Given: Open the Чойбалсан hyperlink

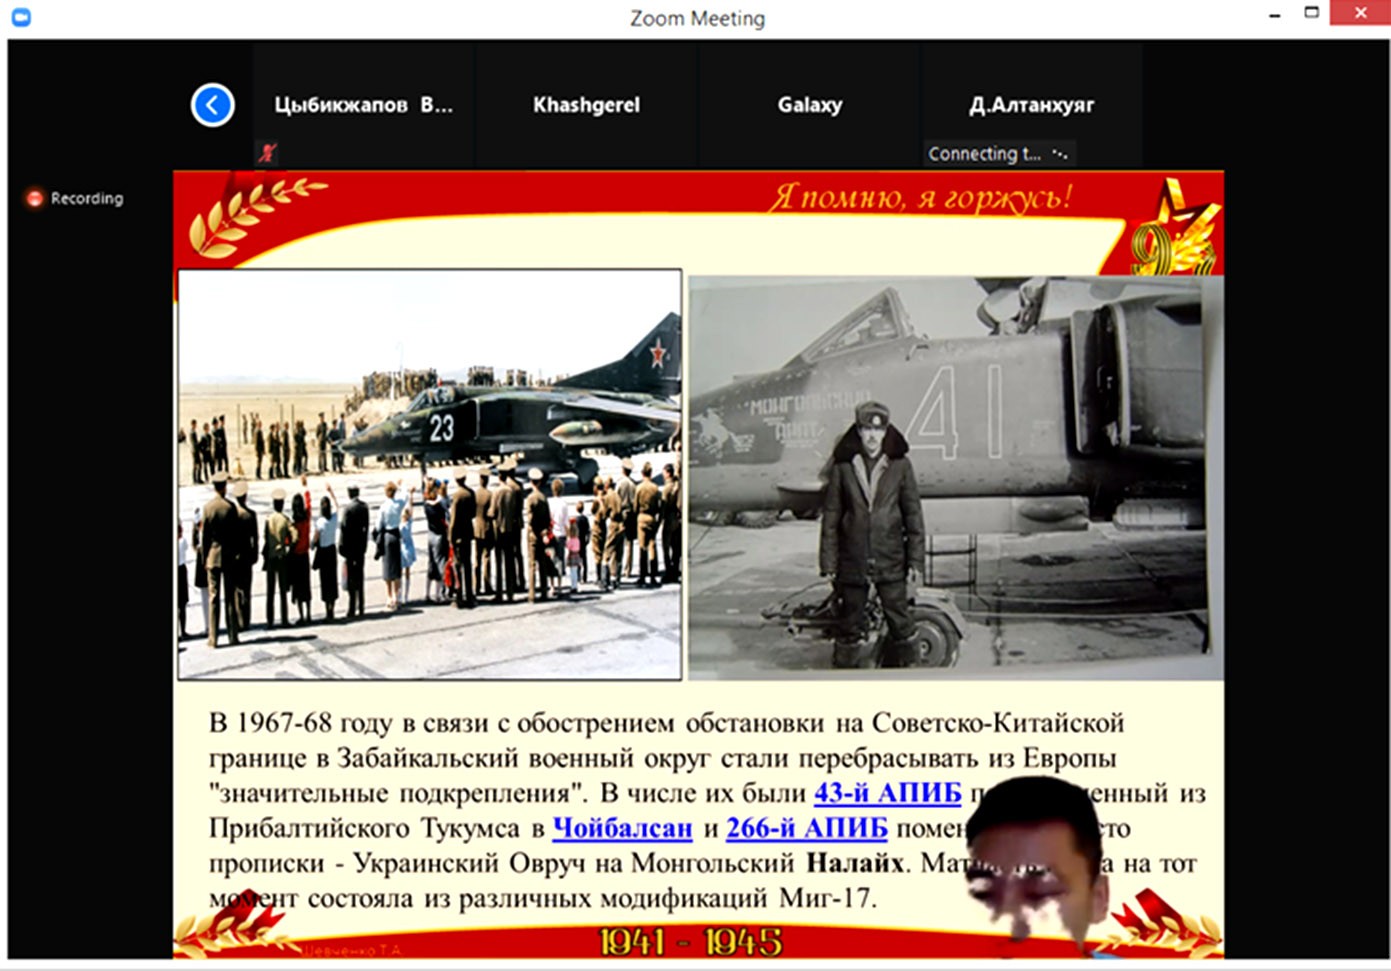Looking at the screenshot, I should click(x=622, y=828).
